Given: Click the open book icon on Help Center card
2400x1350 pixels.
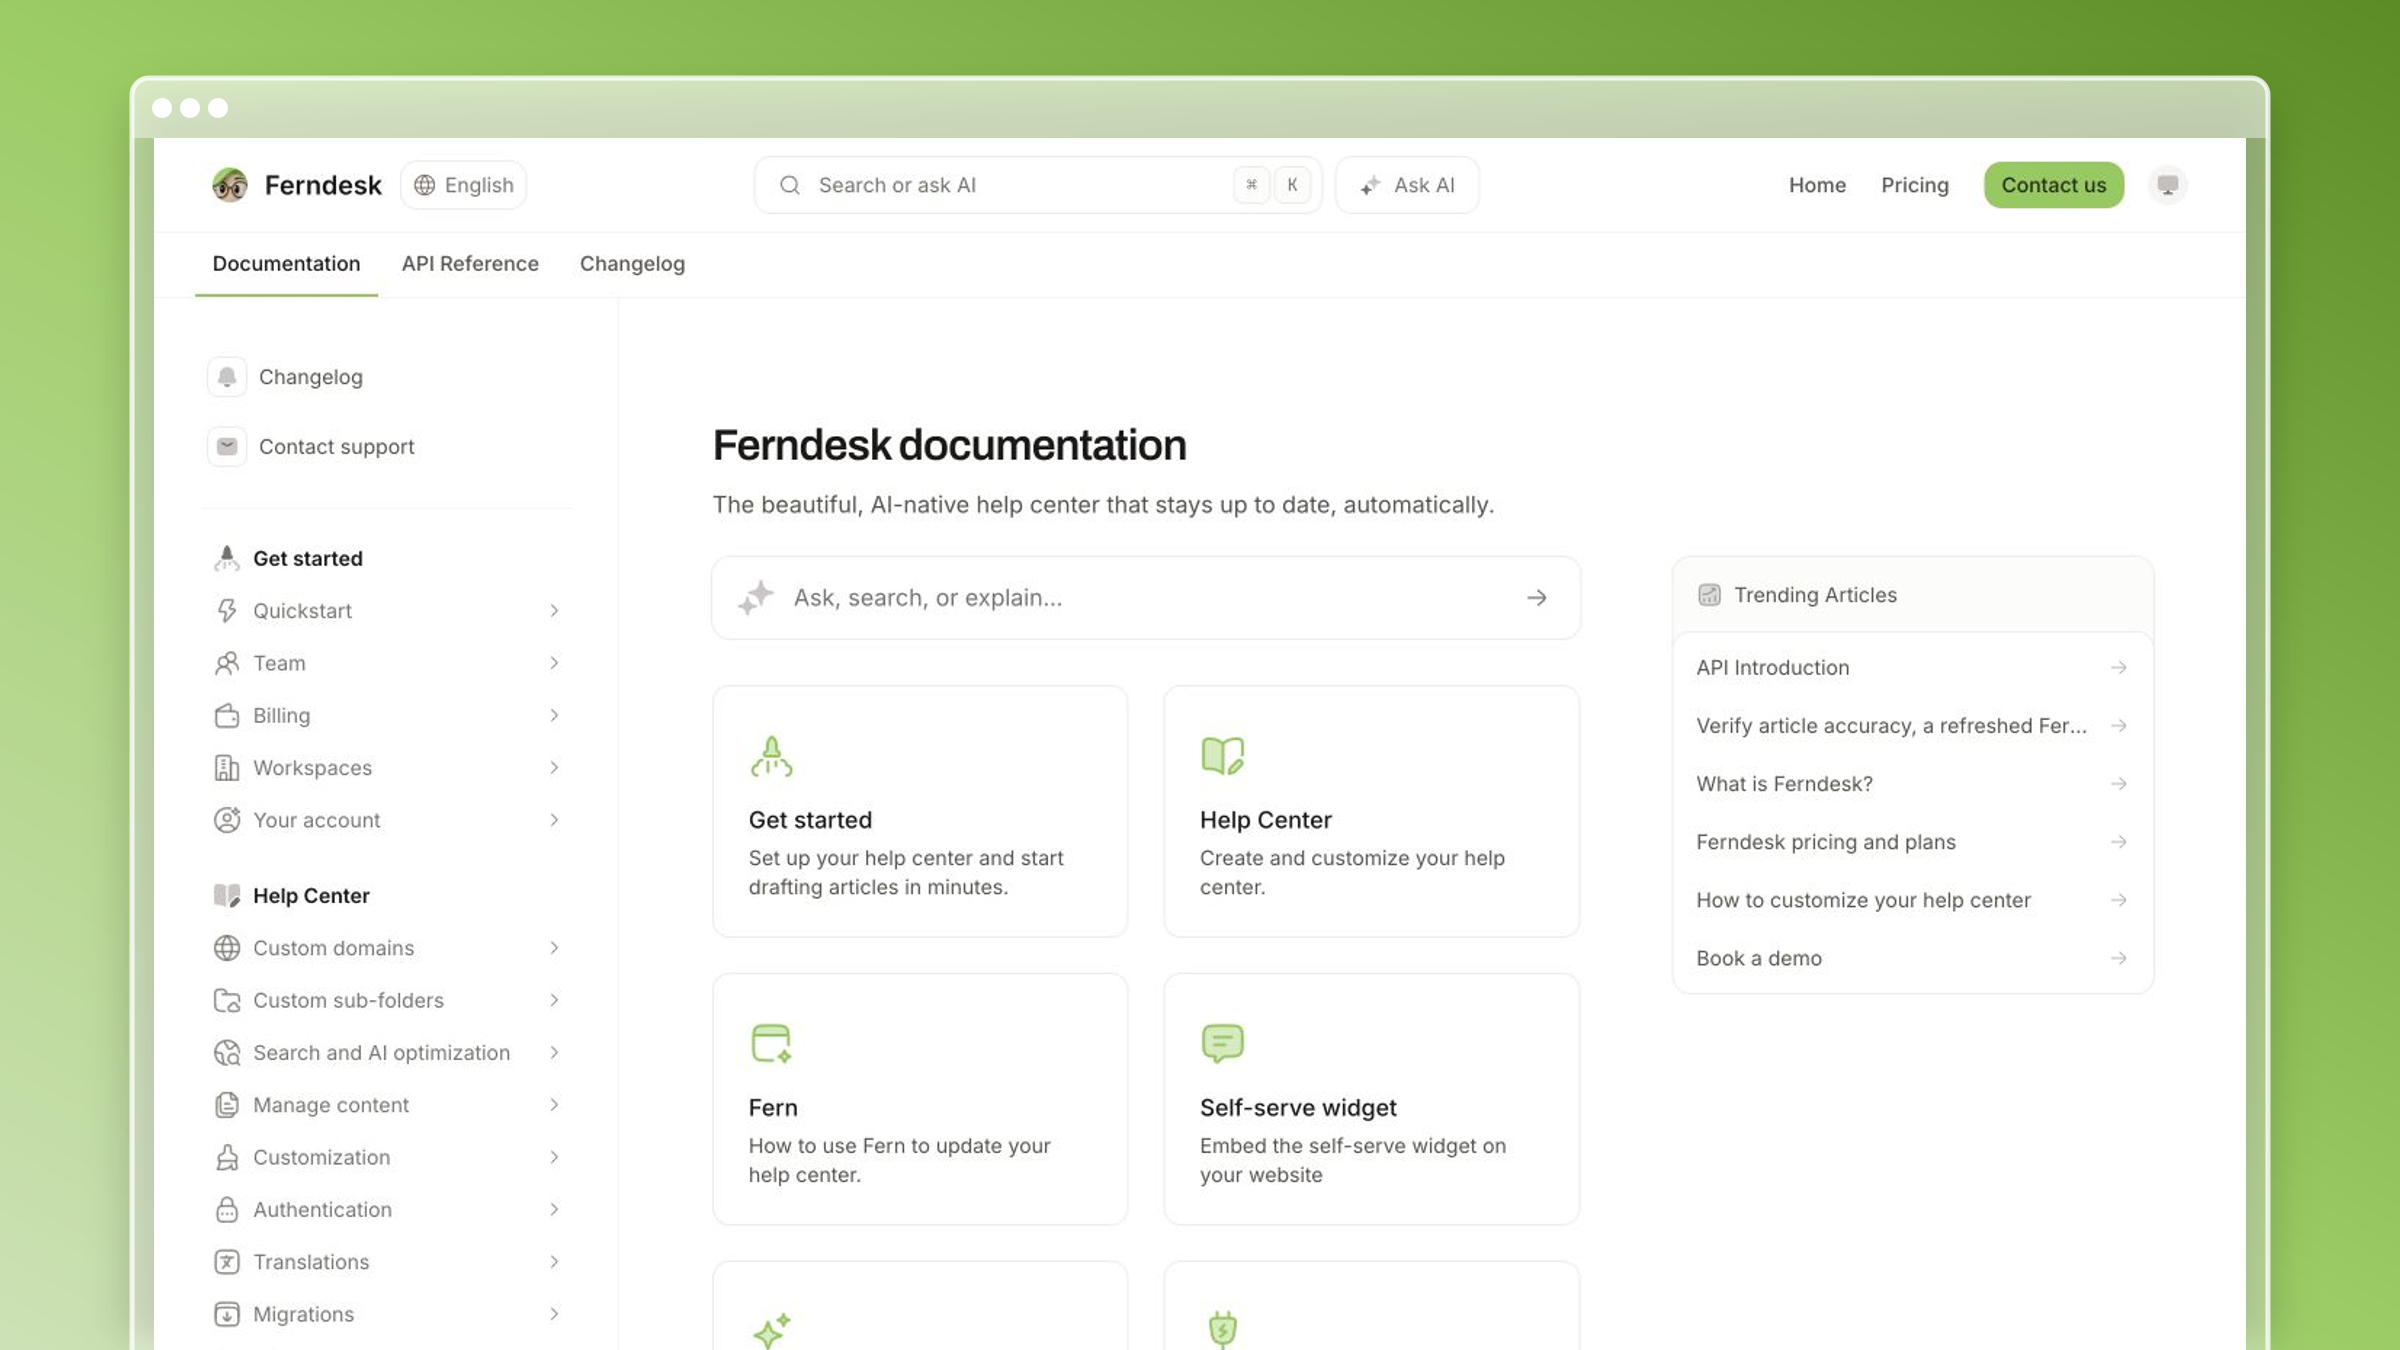Looking at the screenshot, I should (1222, 756).
